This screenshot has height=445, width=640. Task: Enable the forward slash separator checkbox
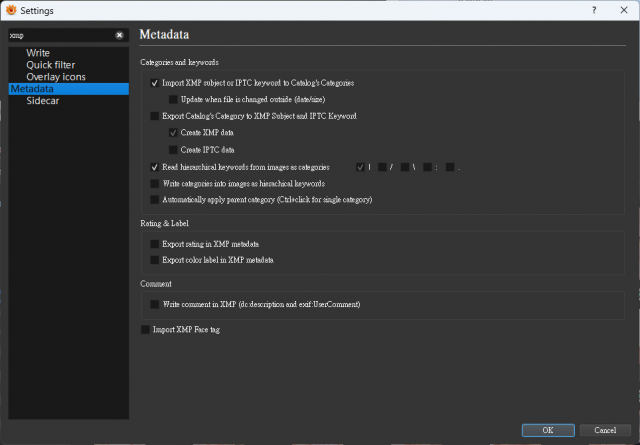click(382, 167)
